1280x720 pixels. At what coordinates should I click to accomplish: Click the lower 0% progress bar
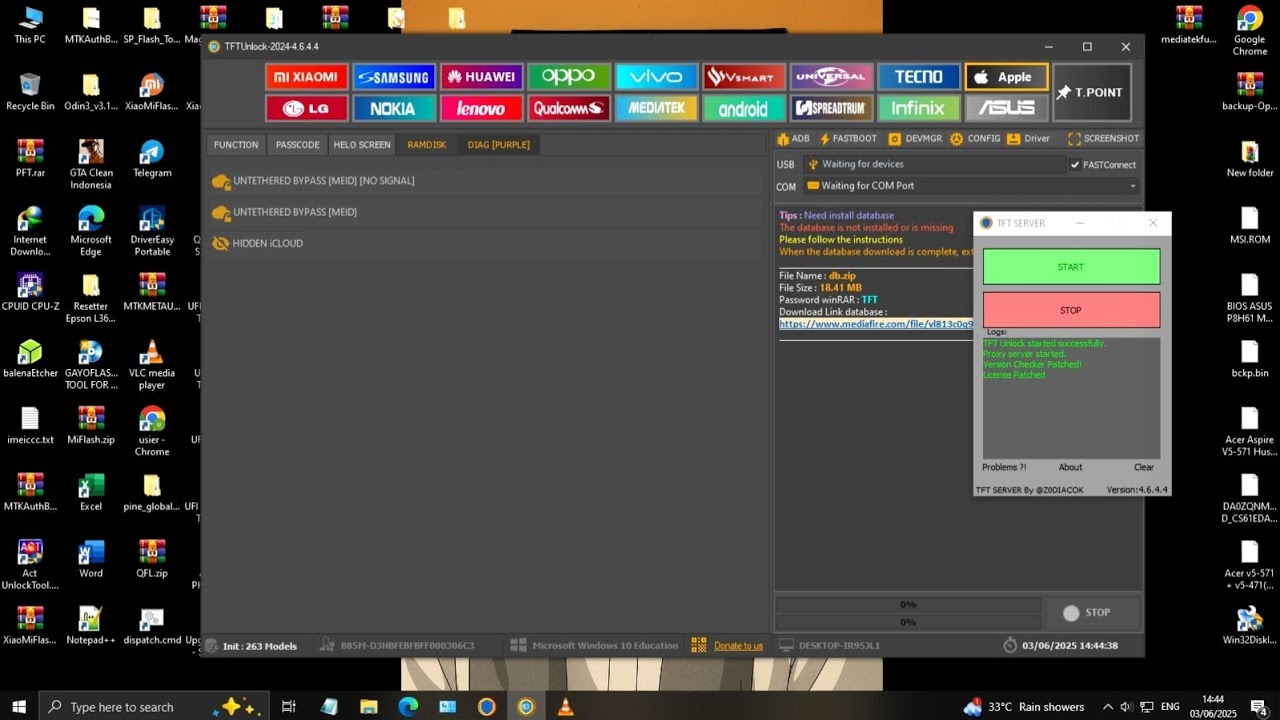[908, 622]
